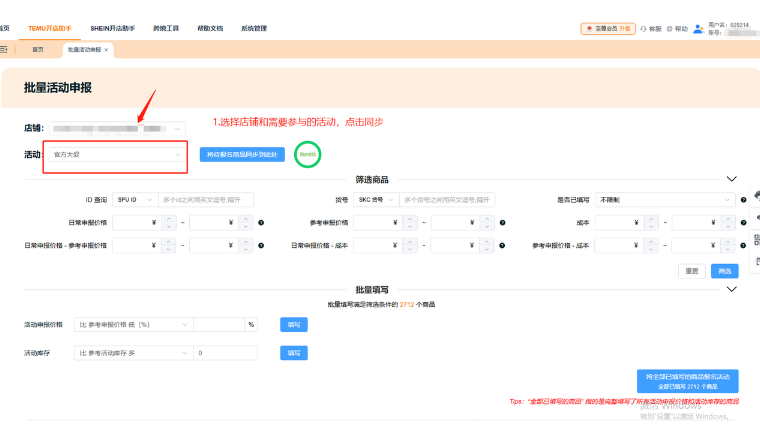Viewport: 760px width, 440px height.
Task: Focus the SPU ID search input
Action: pyautogui.click(x=206, y=200)
